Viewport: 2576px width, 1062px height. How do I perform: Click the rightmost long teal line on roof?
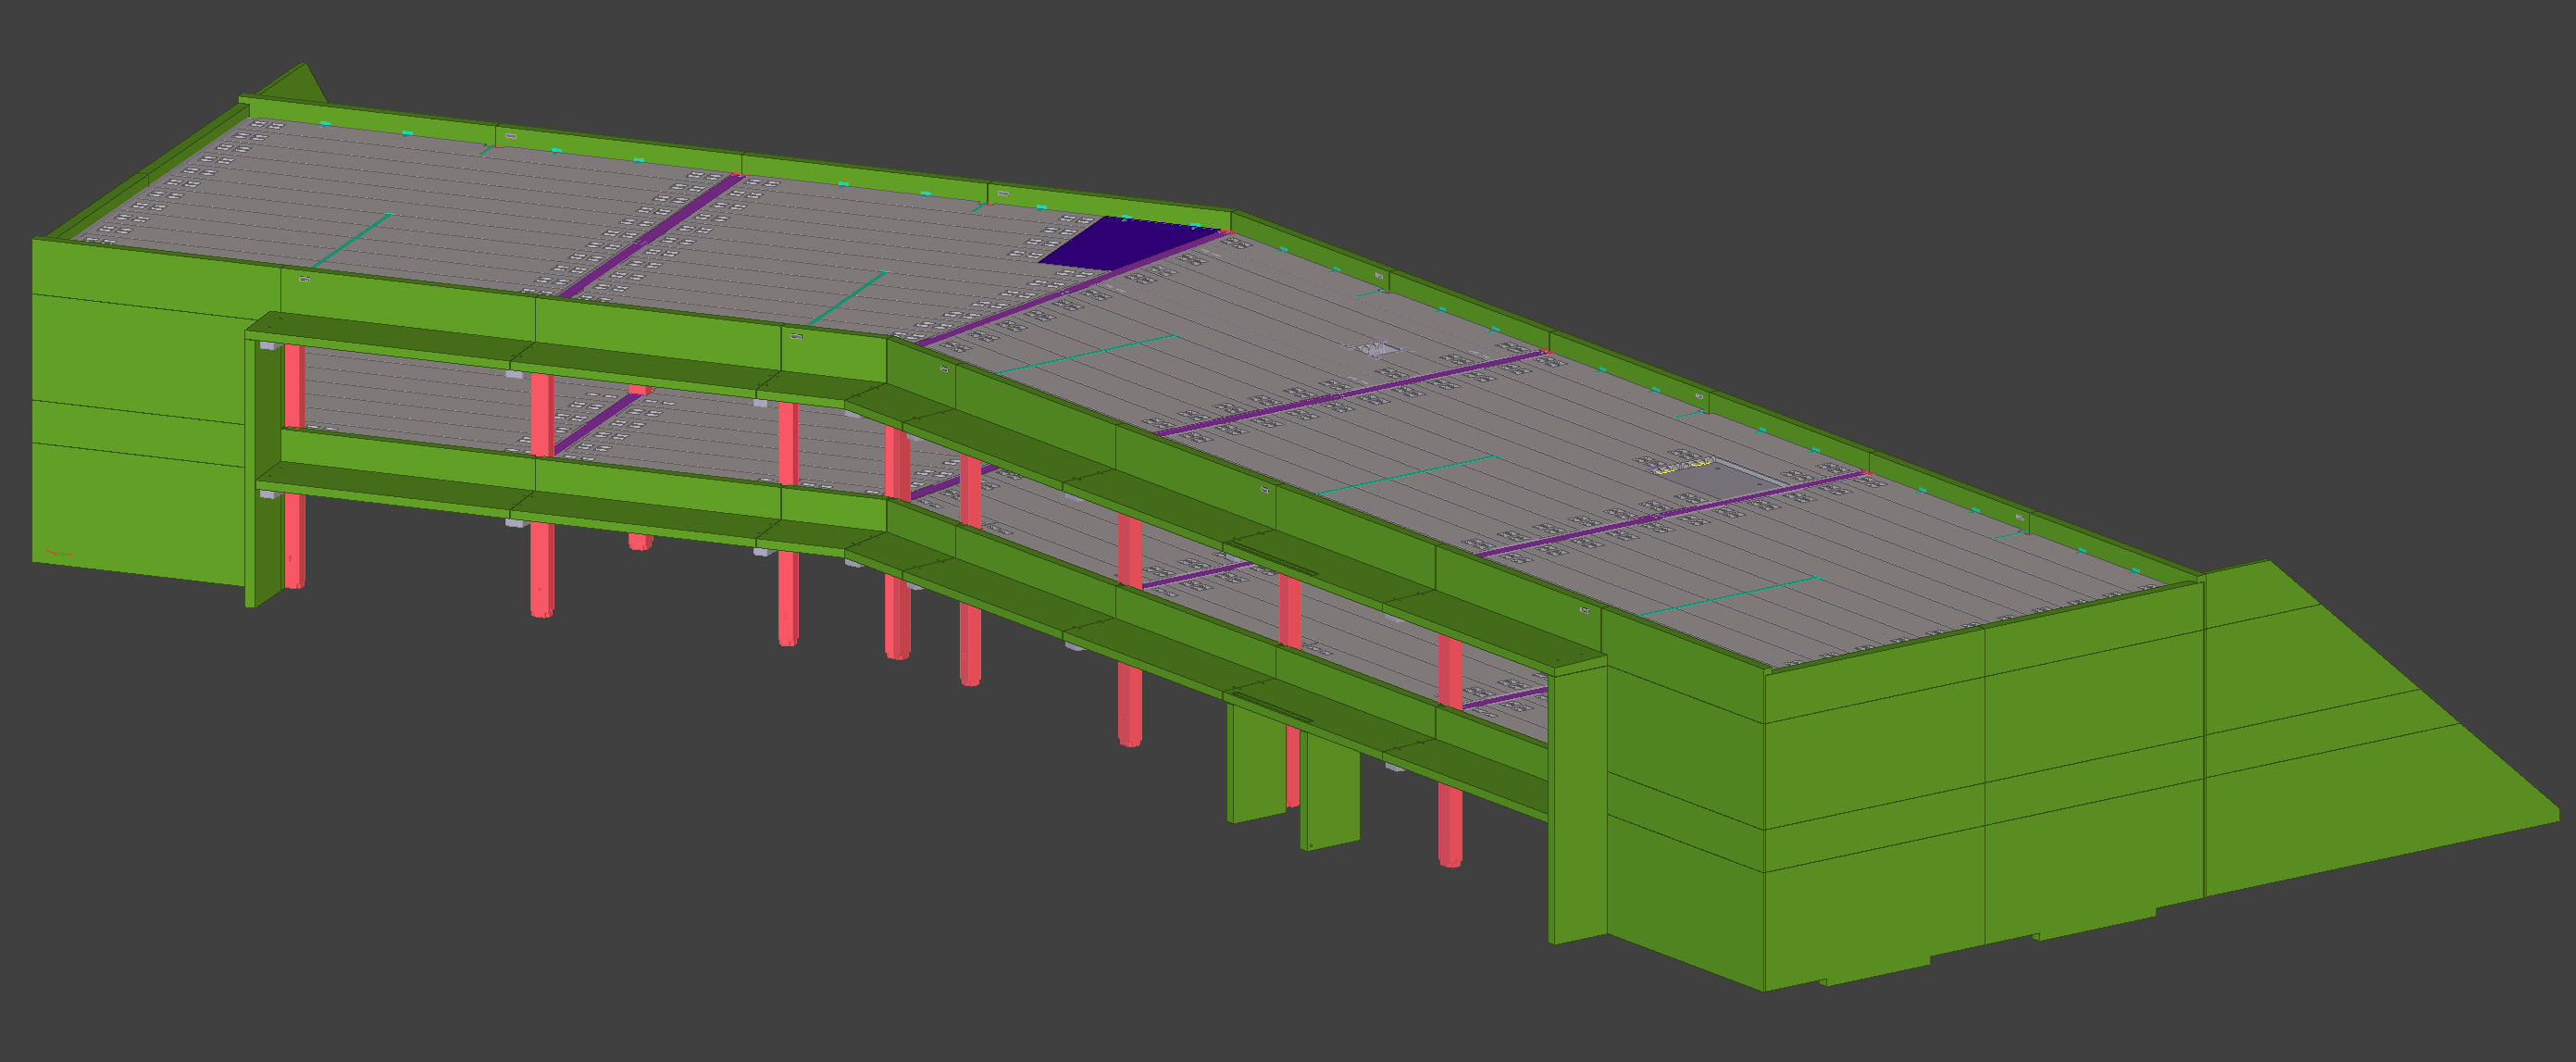1728,595
